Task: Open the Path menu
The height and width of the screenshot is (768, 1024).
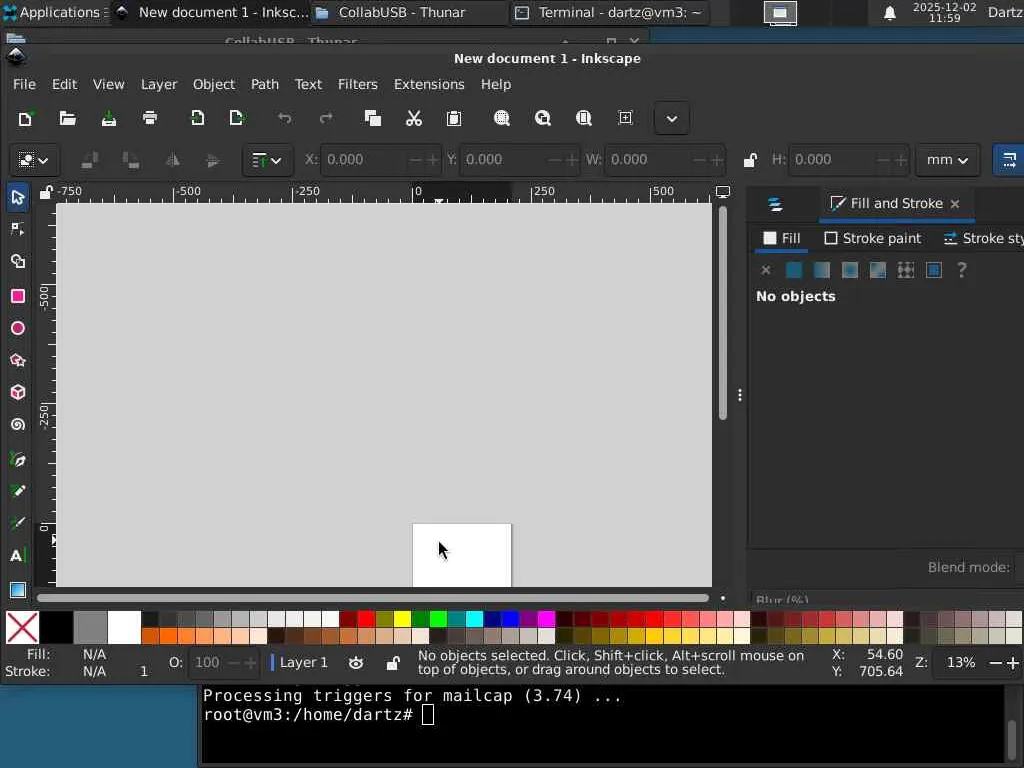Action: (264, 84)
